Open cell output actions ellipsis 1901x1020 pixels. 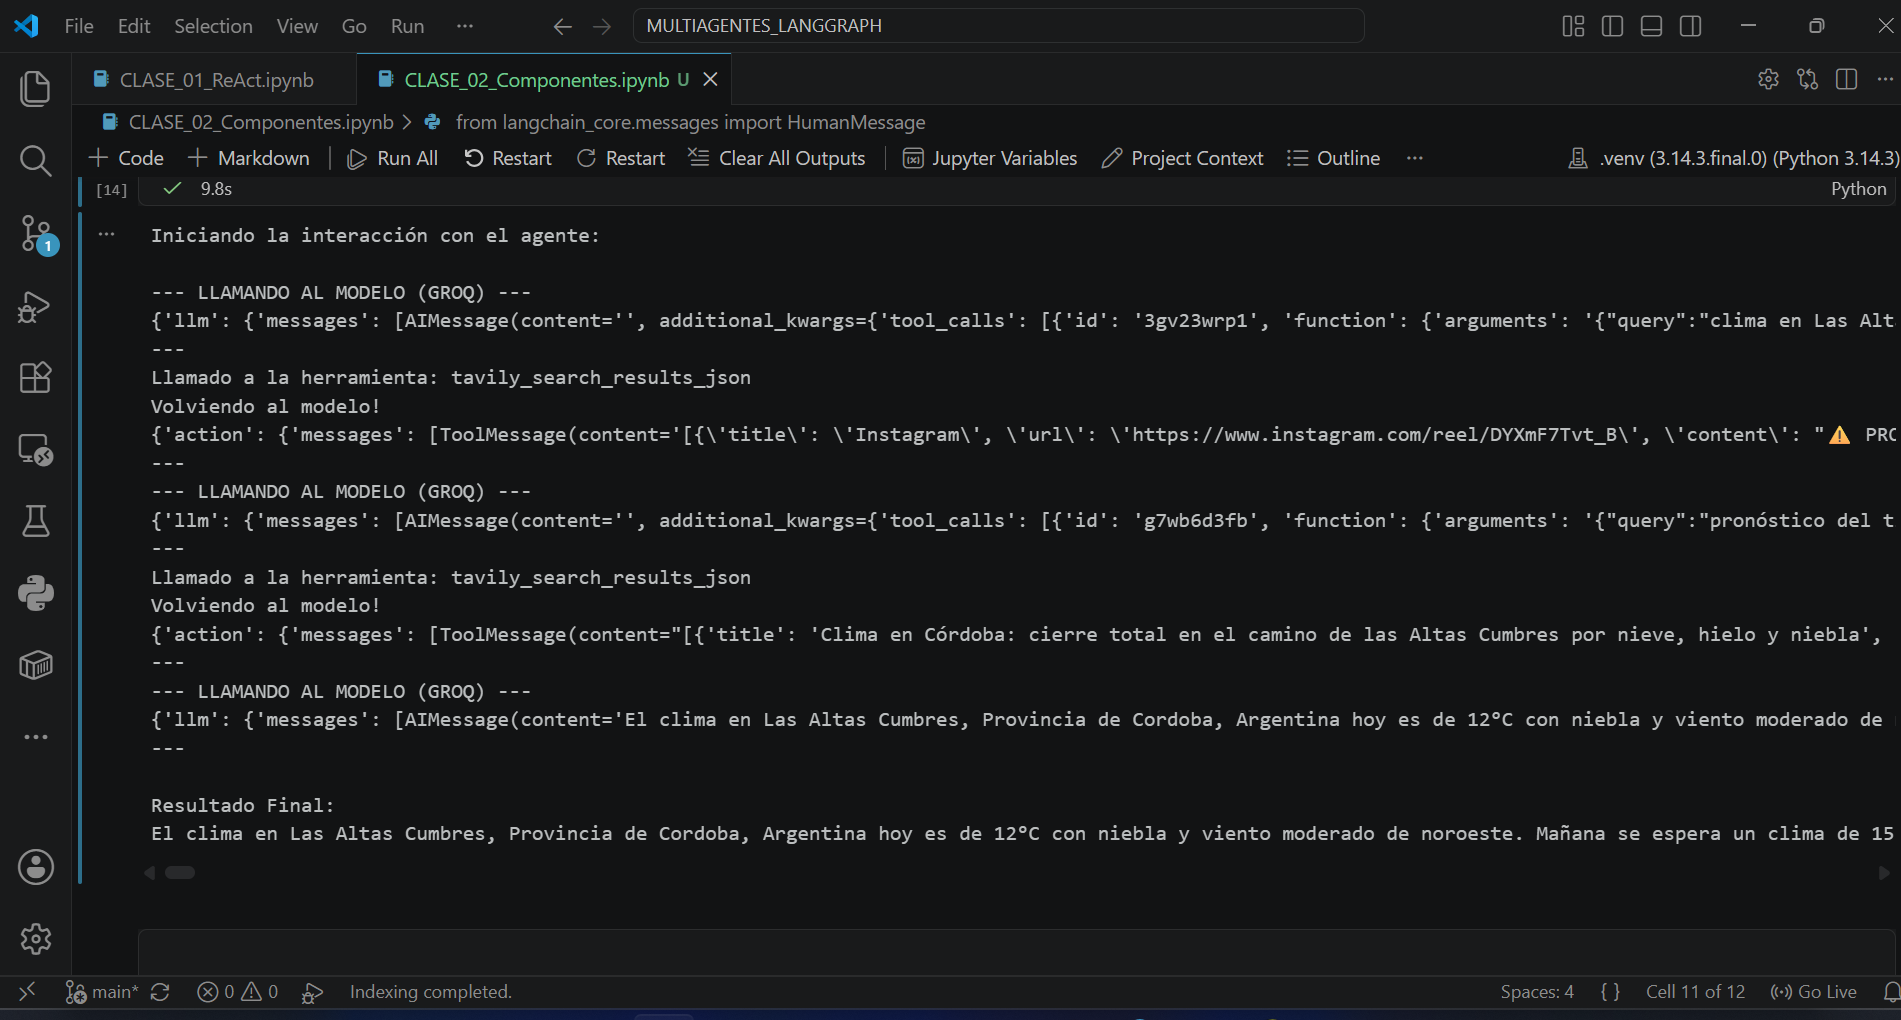[107, 235]
